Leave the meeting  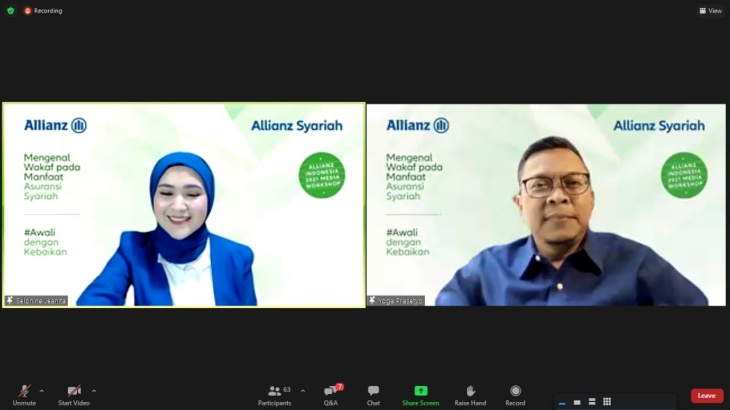pyautogui.click(x=706, y=395)
